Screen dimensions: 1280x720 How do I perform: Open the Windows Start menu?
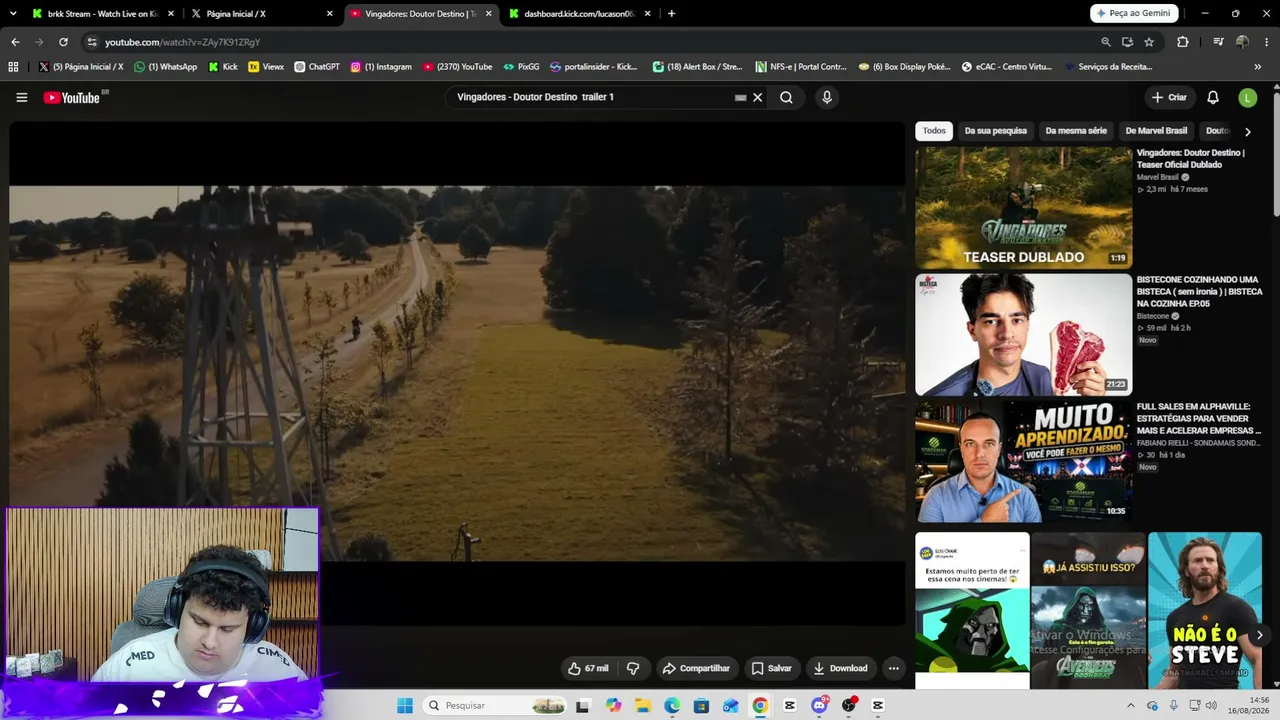404,705
